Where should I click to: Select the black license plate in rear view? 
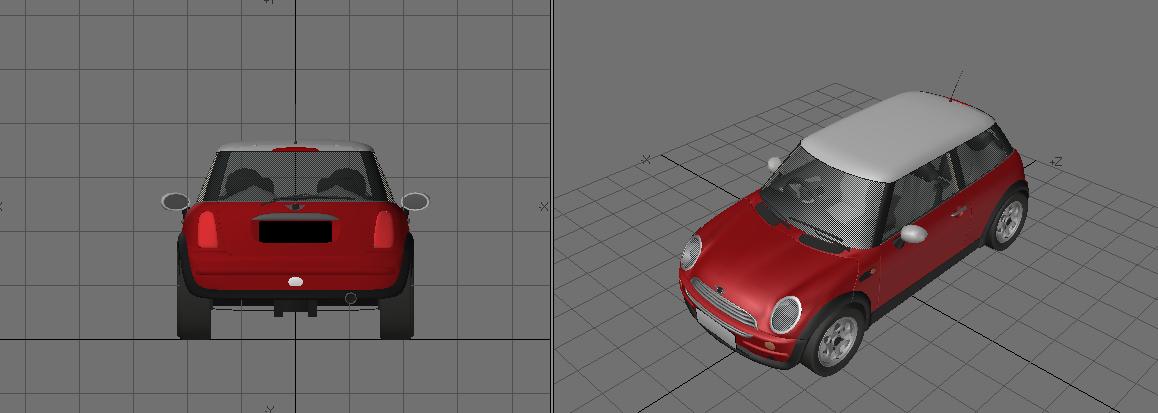295,231
